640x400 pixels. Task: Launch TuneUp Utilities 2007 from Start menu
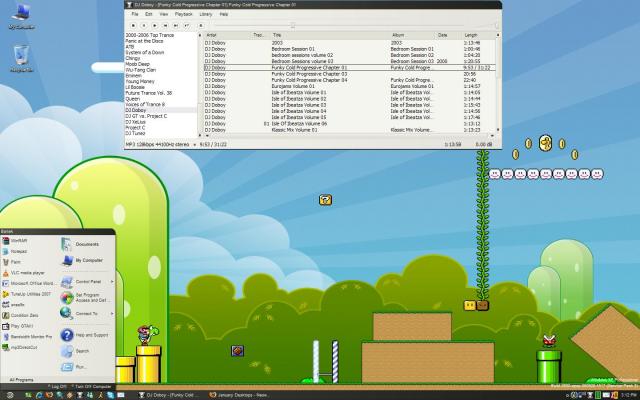(x=27, y=294)
